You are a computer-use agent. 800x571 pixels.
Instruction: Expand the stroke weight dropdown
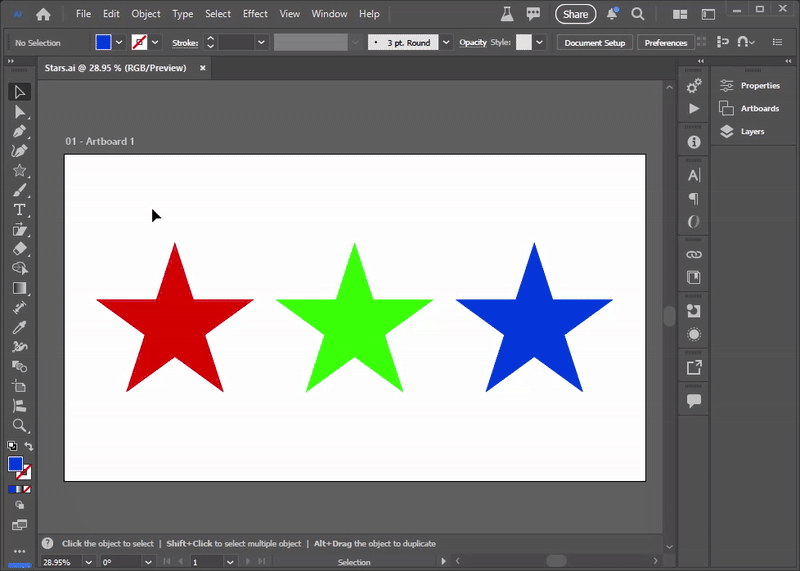[261, 43]
